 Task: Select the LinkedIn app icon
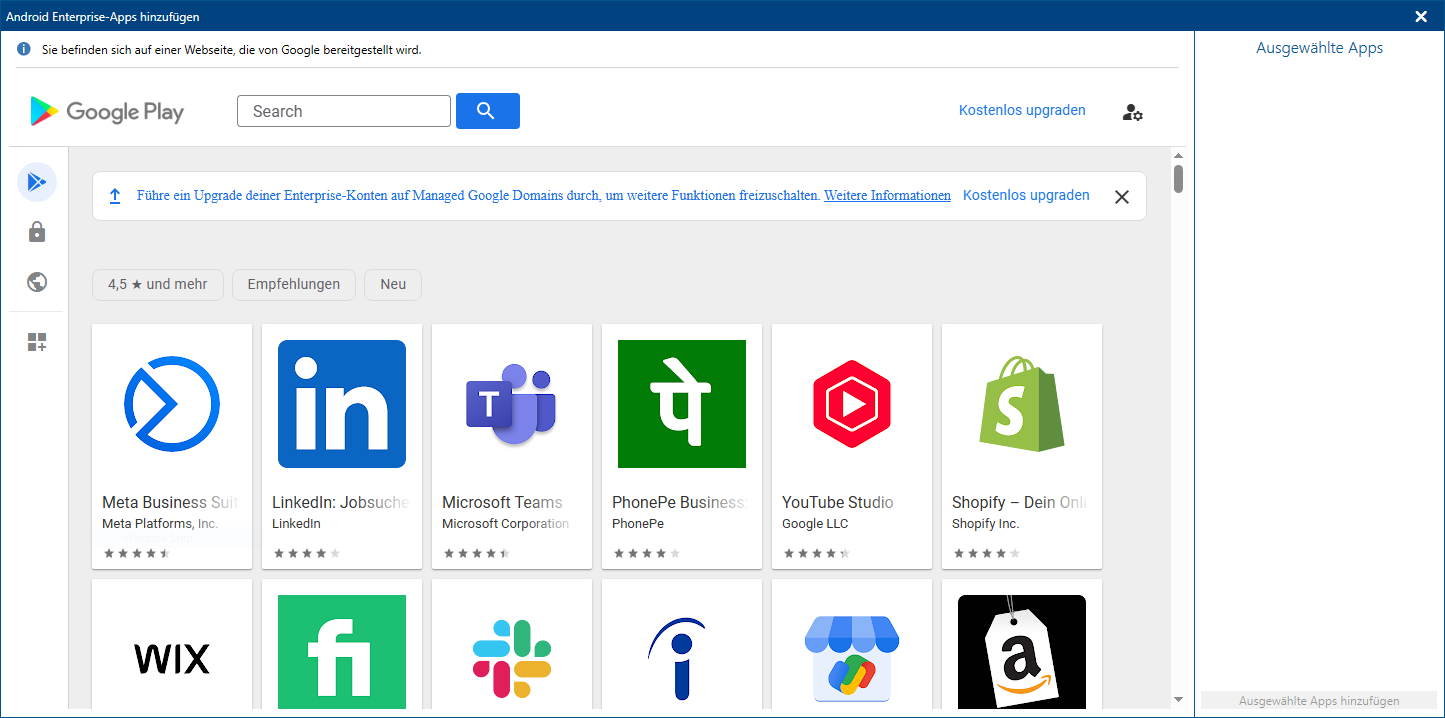pos(341,404)
